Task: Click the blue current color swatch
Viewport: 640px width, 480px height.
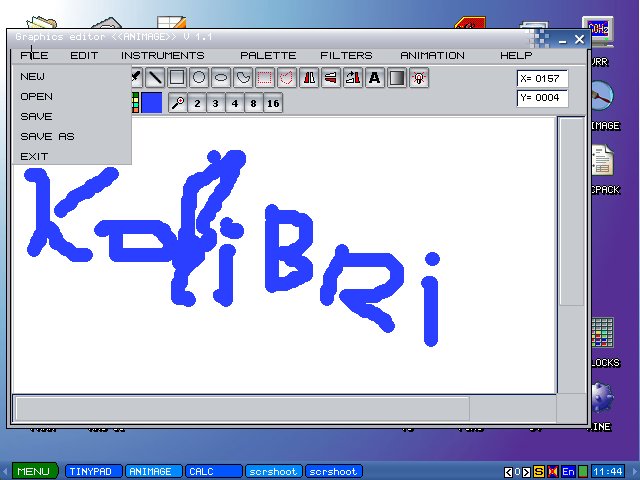Action: click(151, 102)
